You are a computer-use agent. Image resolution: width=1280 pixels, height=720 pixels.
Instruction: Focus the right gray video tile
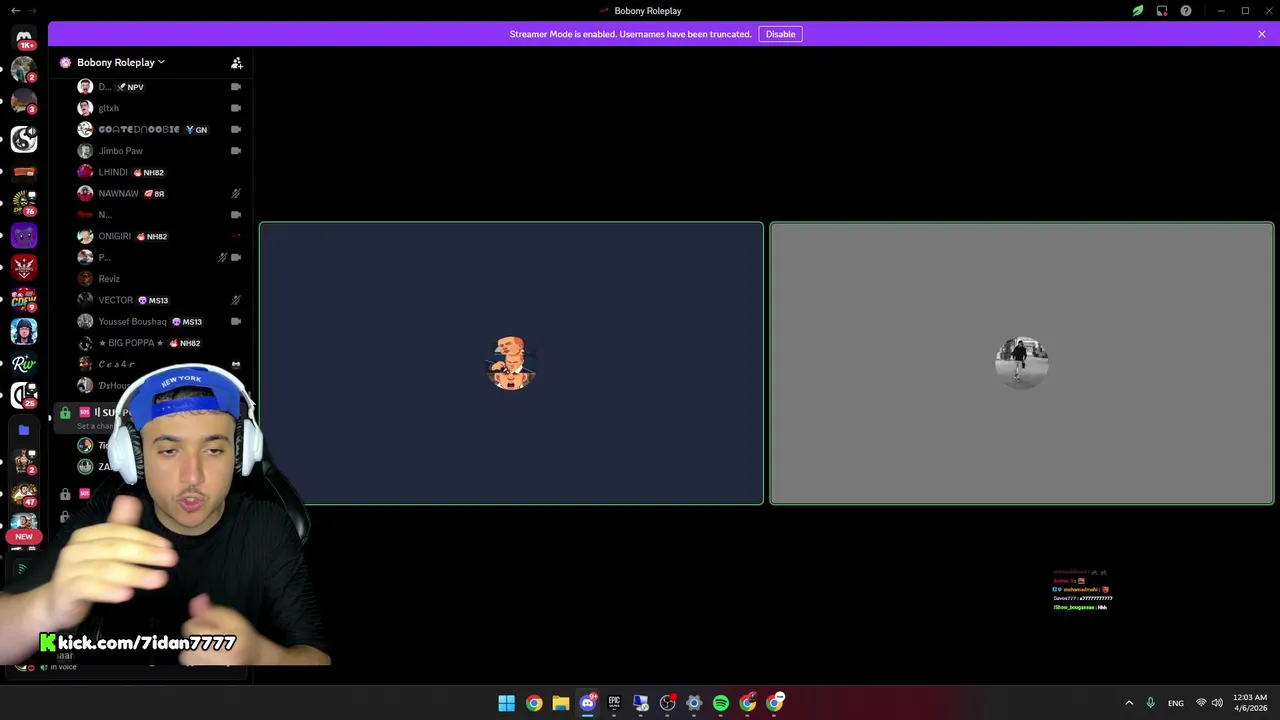coord(1022,363)
